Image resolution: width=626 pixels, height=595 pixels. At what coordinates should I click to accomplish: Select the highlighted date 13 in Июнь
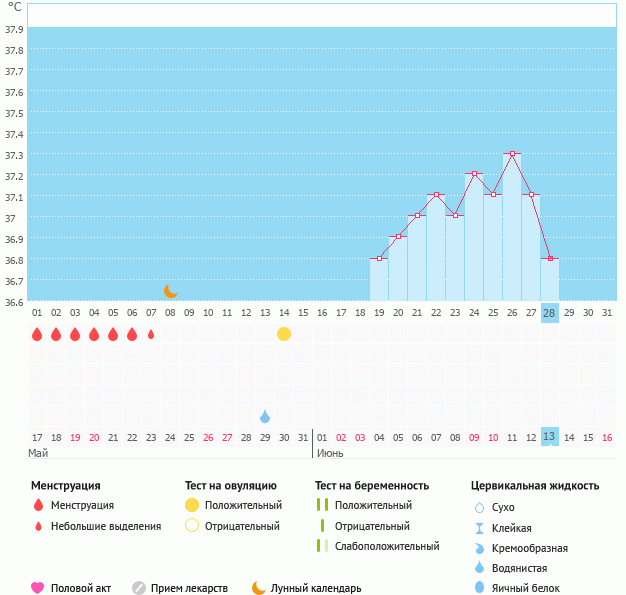pyautogui.click(x=549, y=437)
